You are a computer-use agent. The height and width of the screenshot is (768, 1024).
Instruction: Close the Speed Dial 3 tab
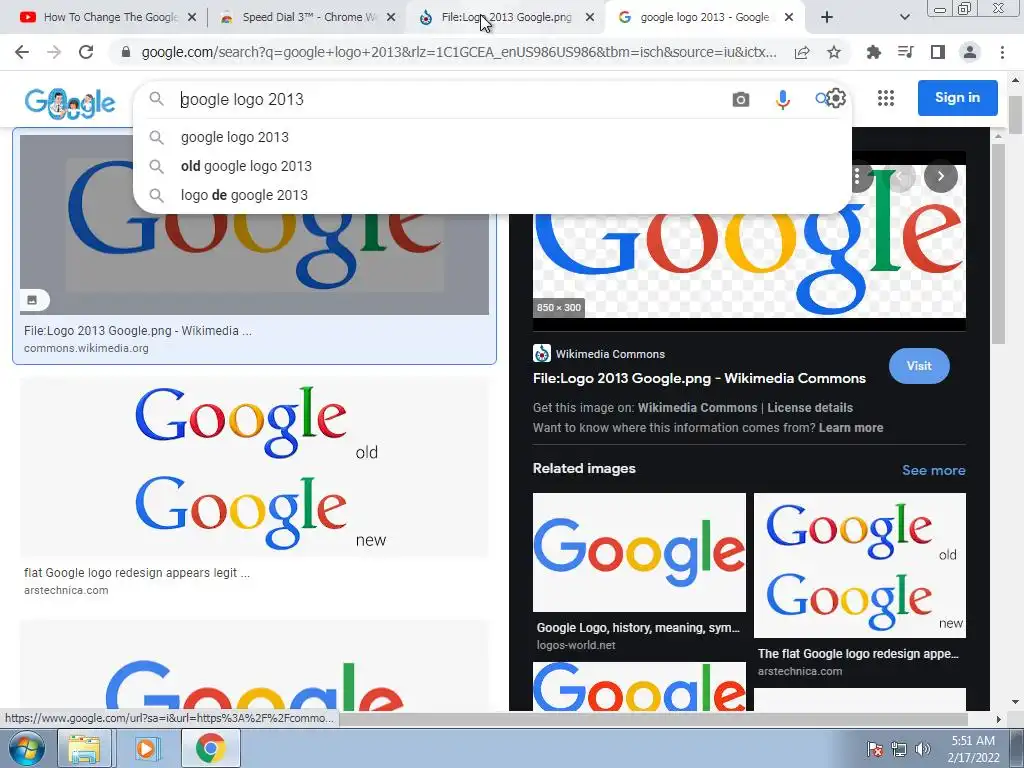pos(391,18)
